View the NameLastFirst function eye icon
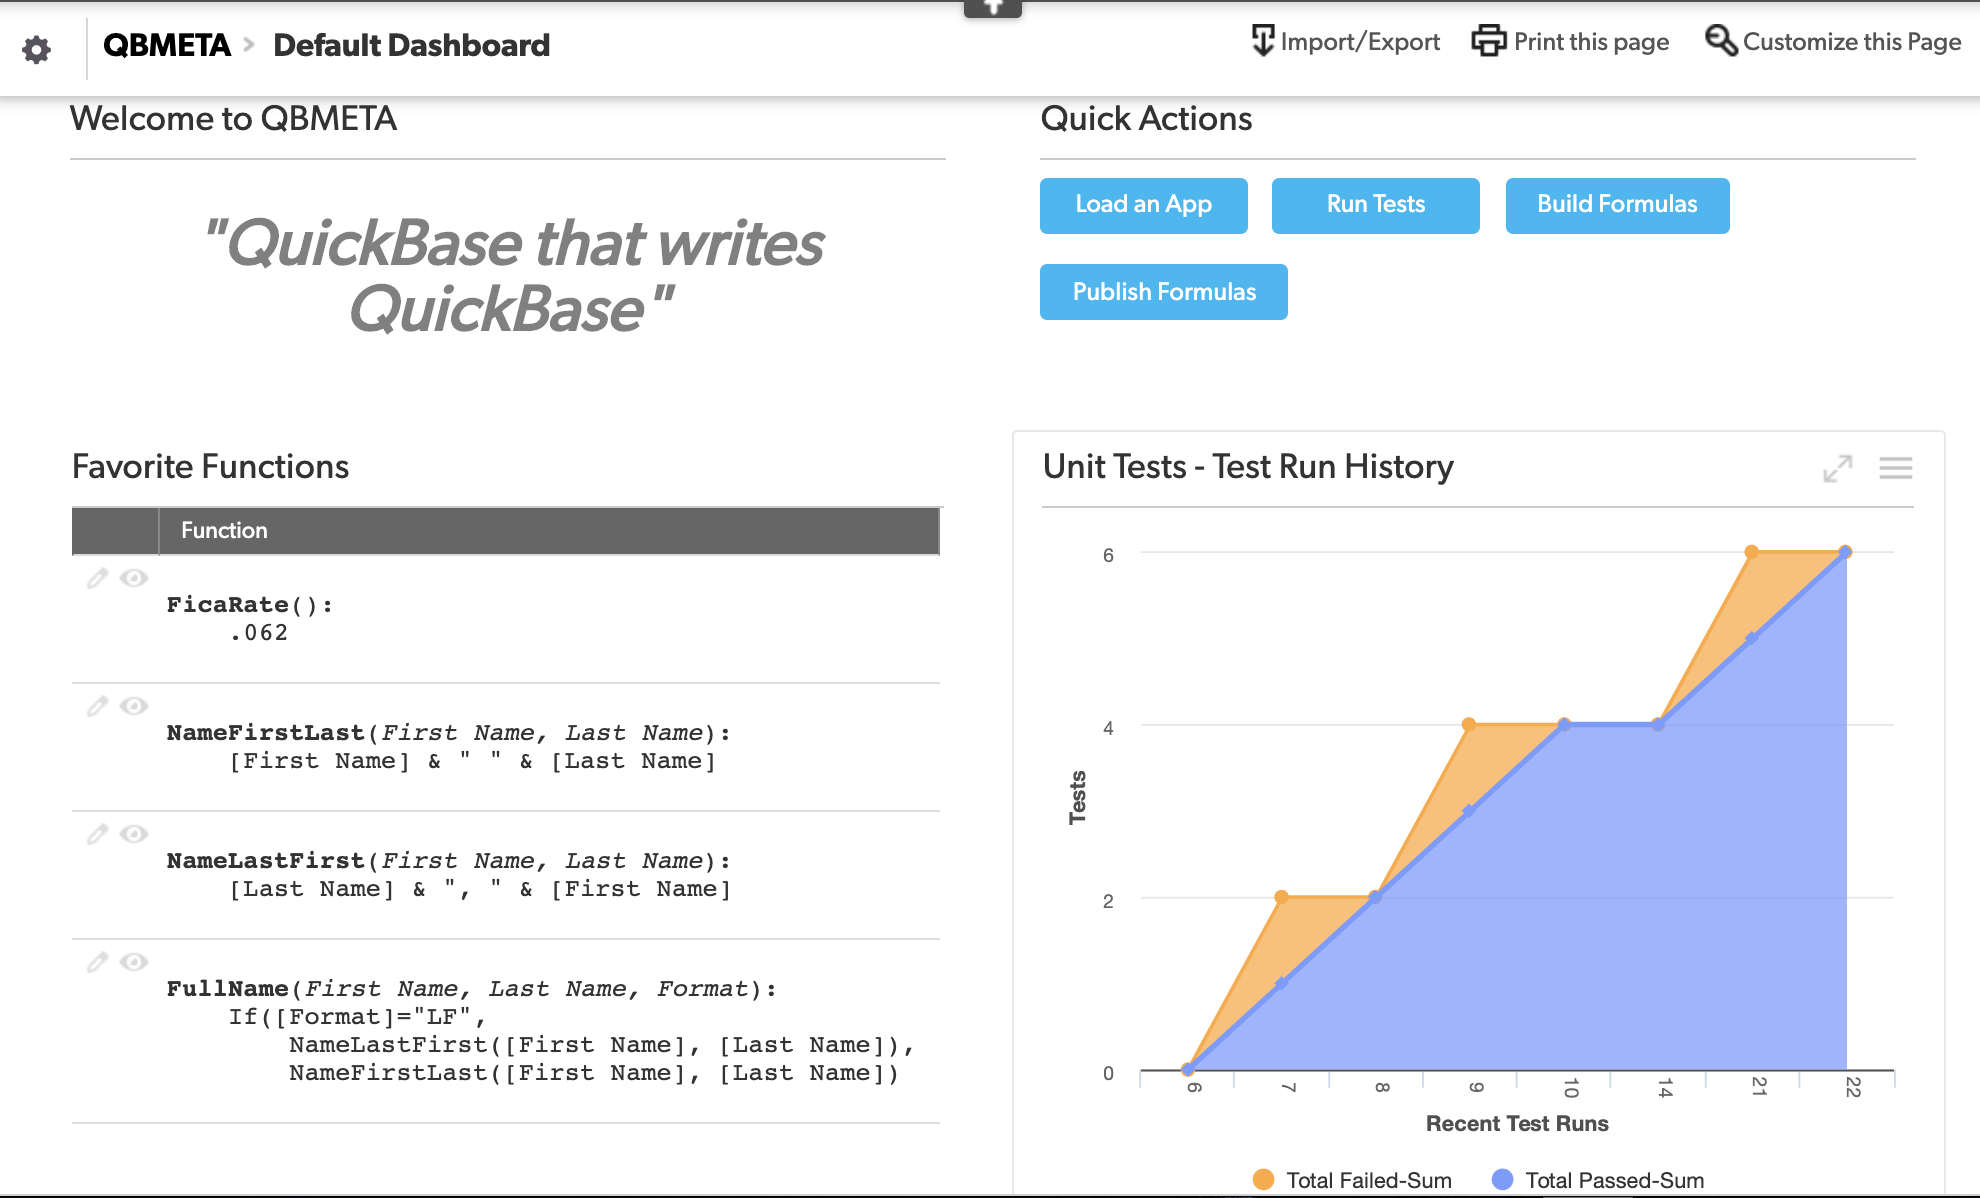Viewport: 1980px width, 1198px height. [134, 834]
